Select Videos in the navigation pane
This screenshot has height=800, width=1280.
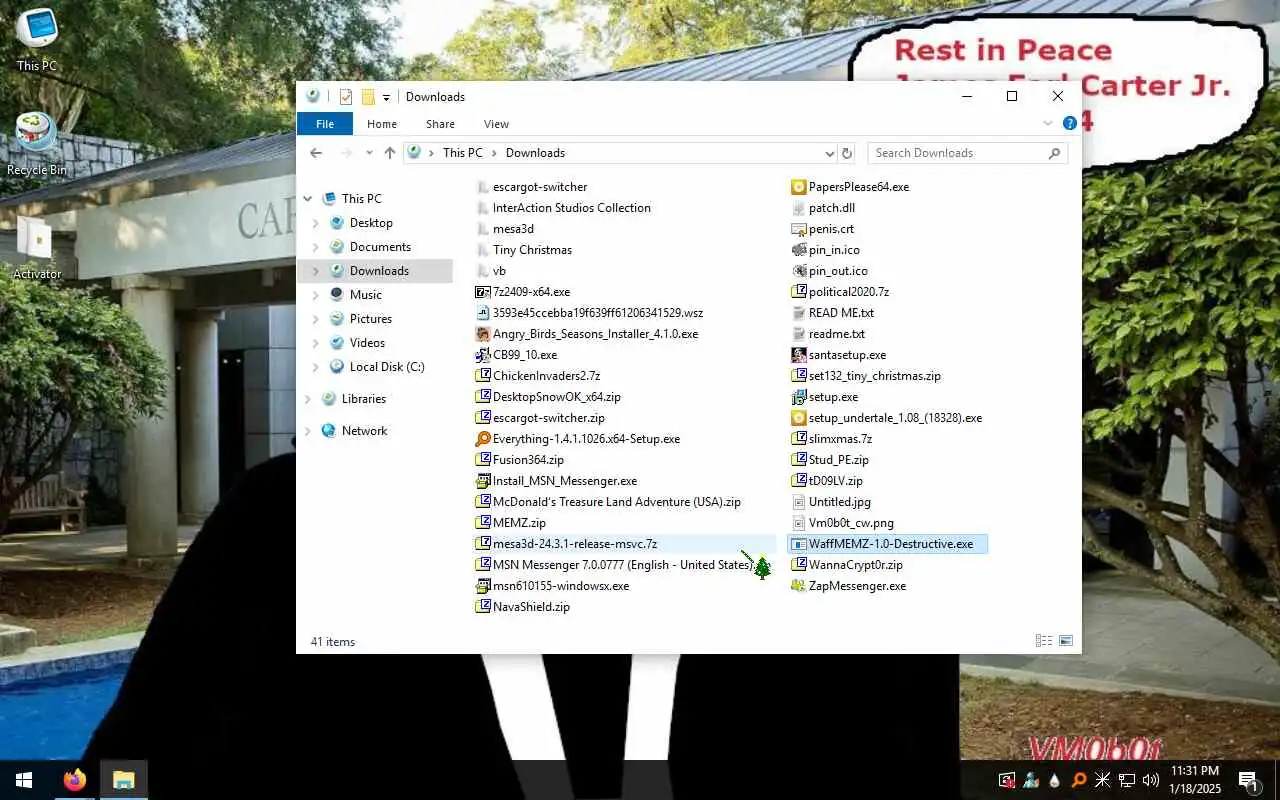(367, 343)
